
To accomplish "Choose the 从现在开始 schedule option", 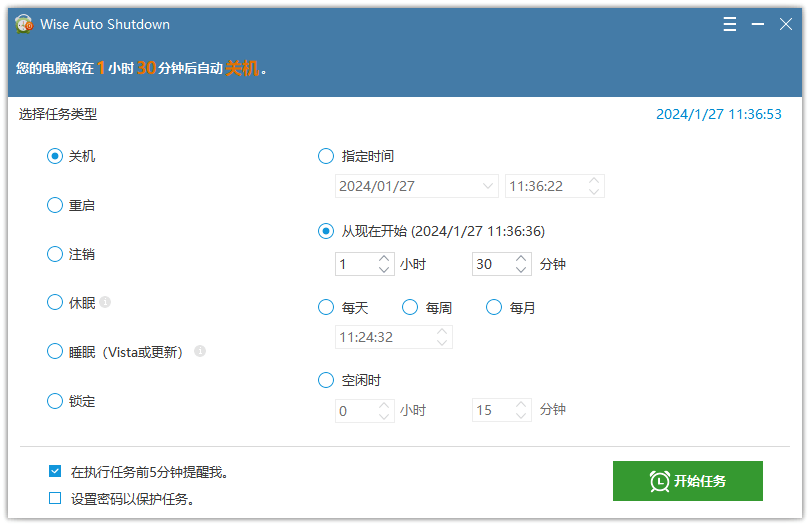I will 325,231.
